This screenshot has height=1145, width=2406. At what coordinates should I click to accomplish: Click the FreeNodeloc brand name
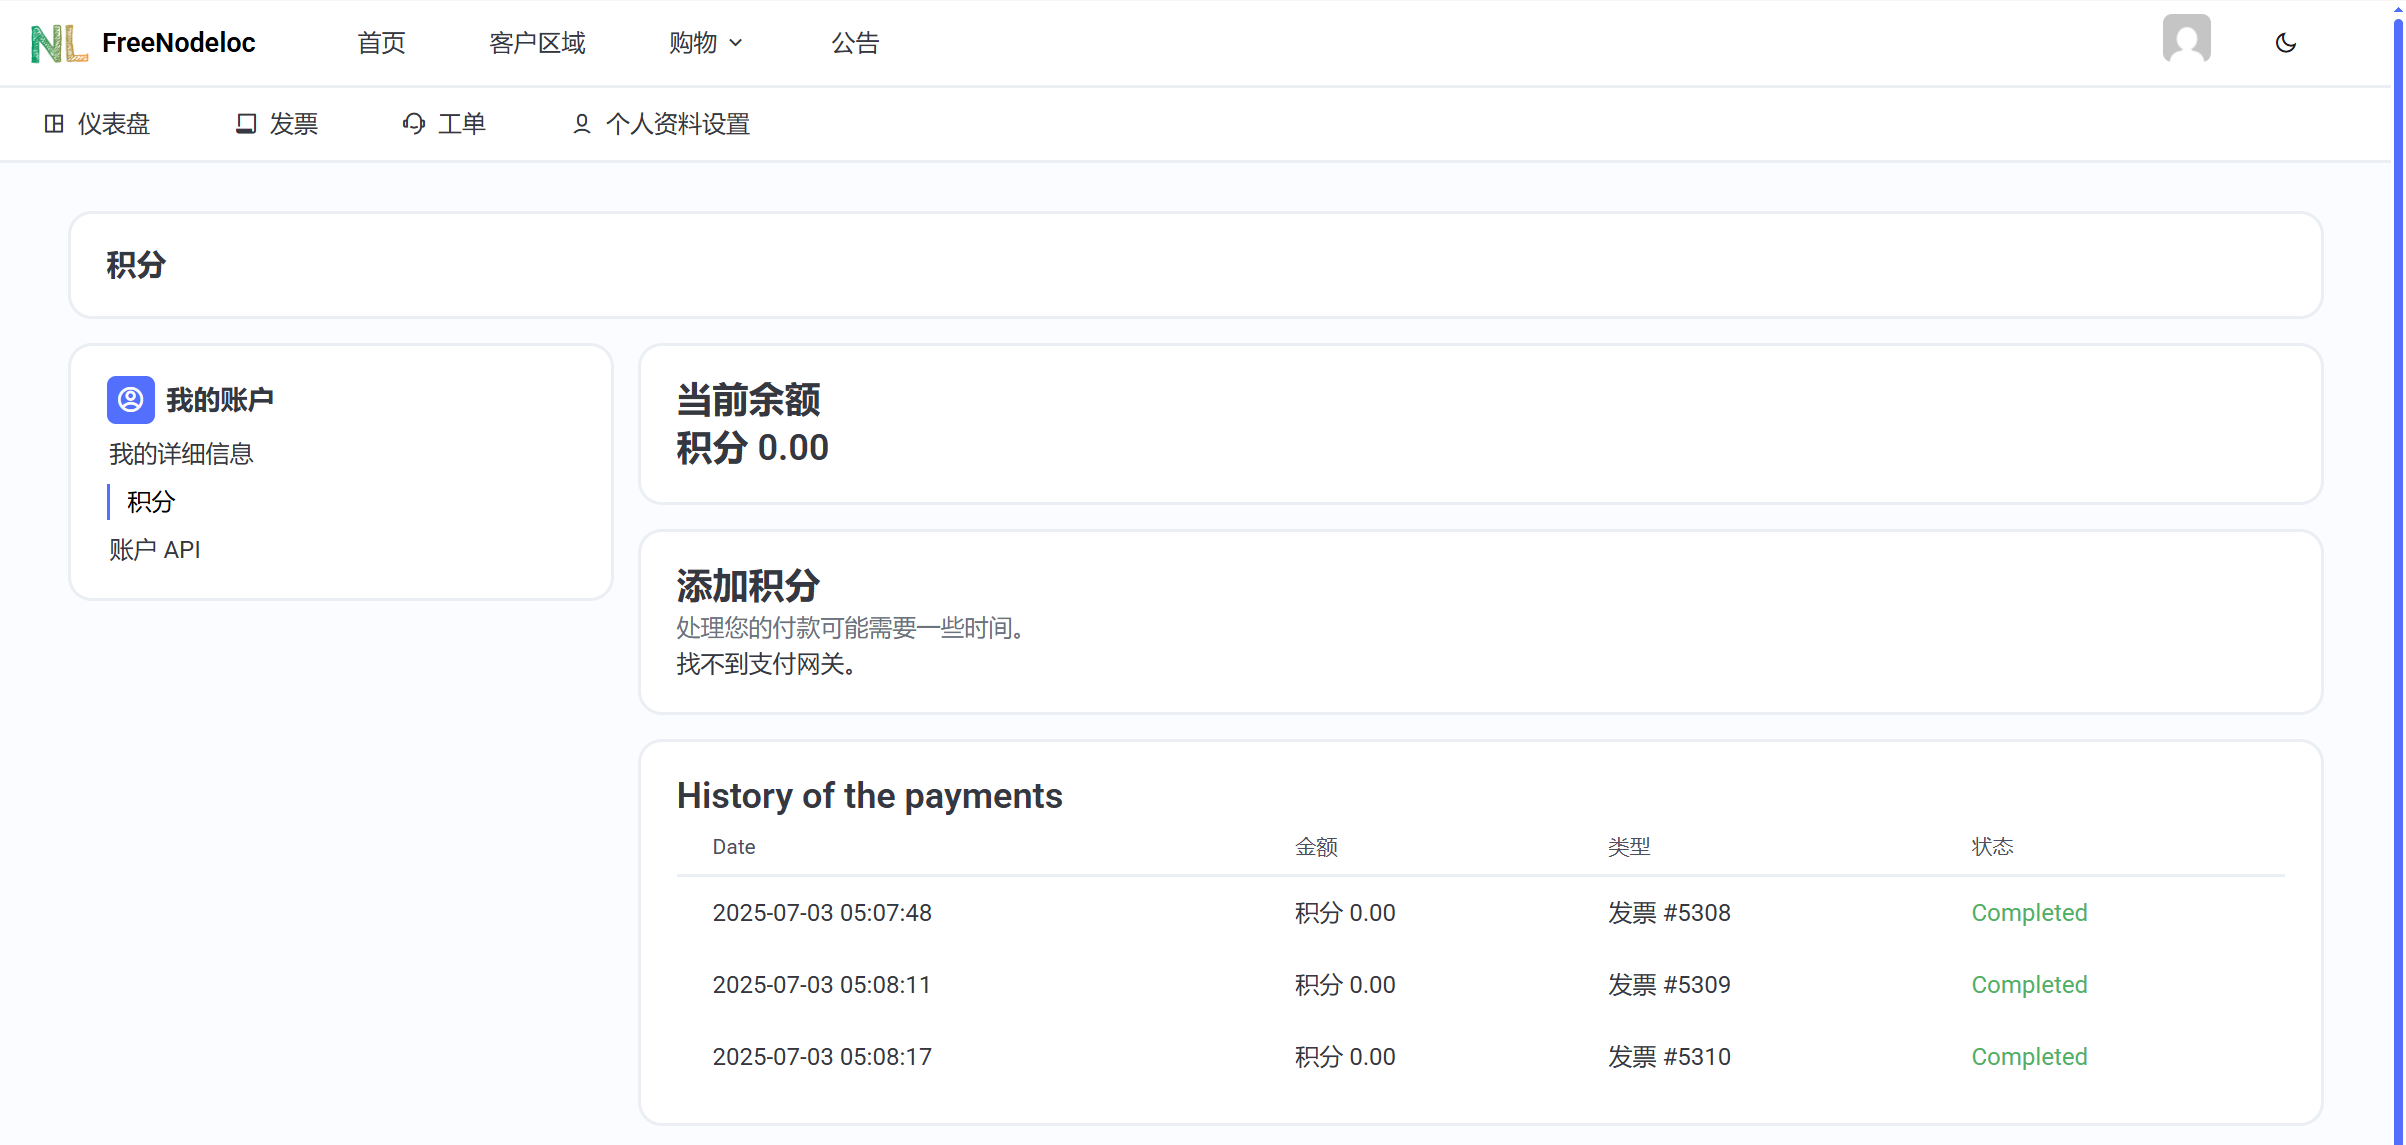(178, 43)
